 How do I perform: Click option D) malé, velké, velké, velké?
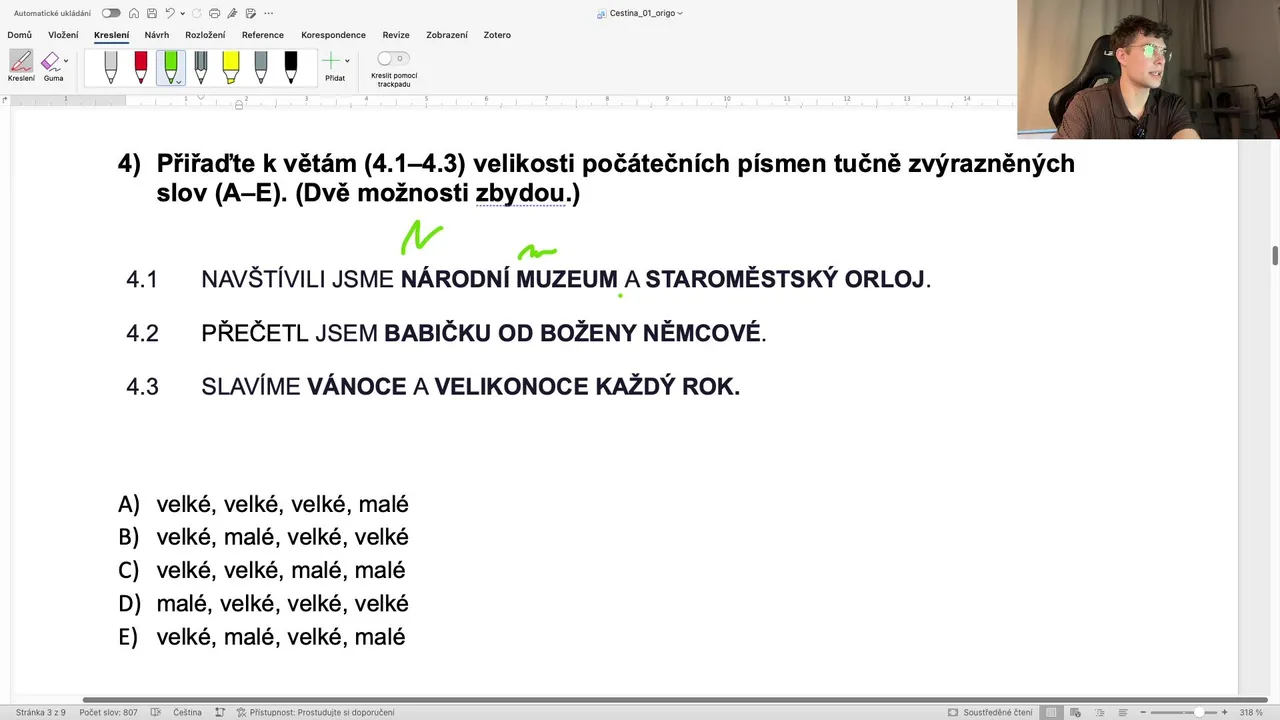263,604
